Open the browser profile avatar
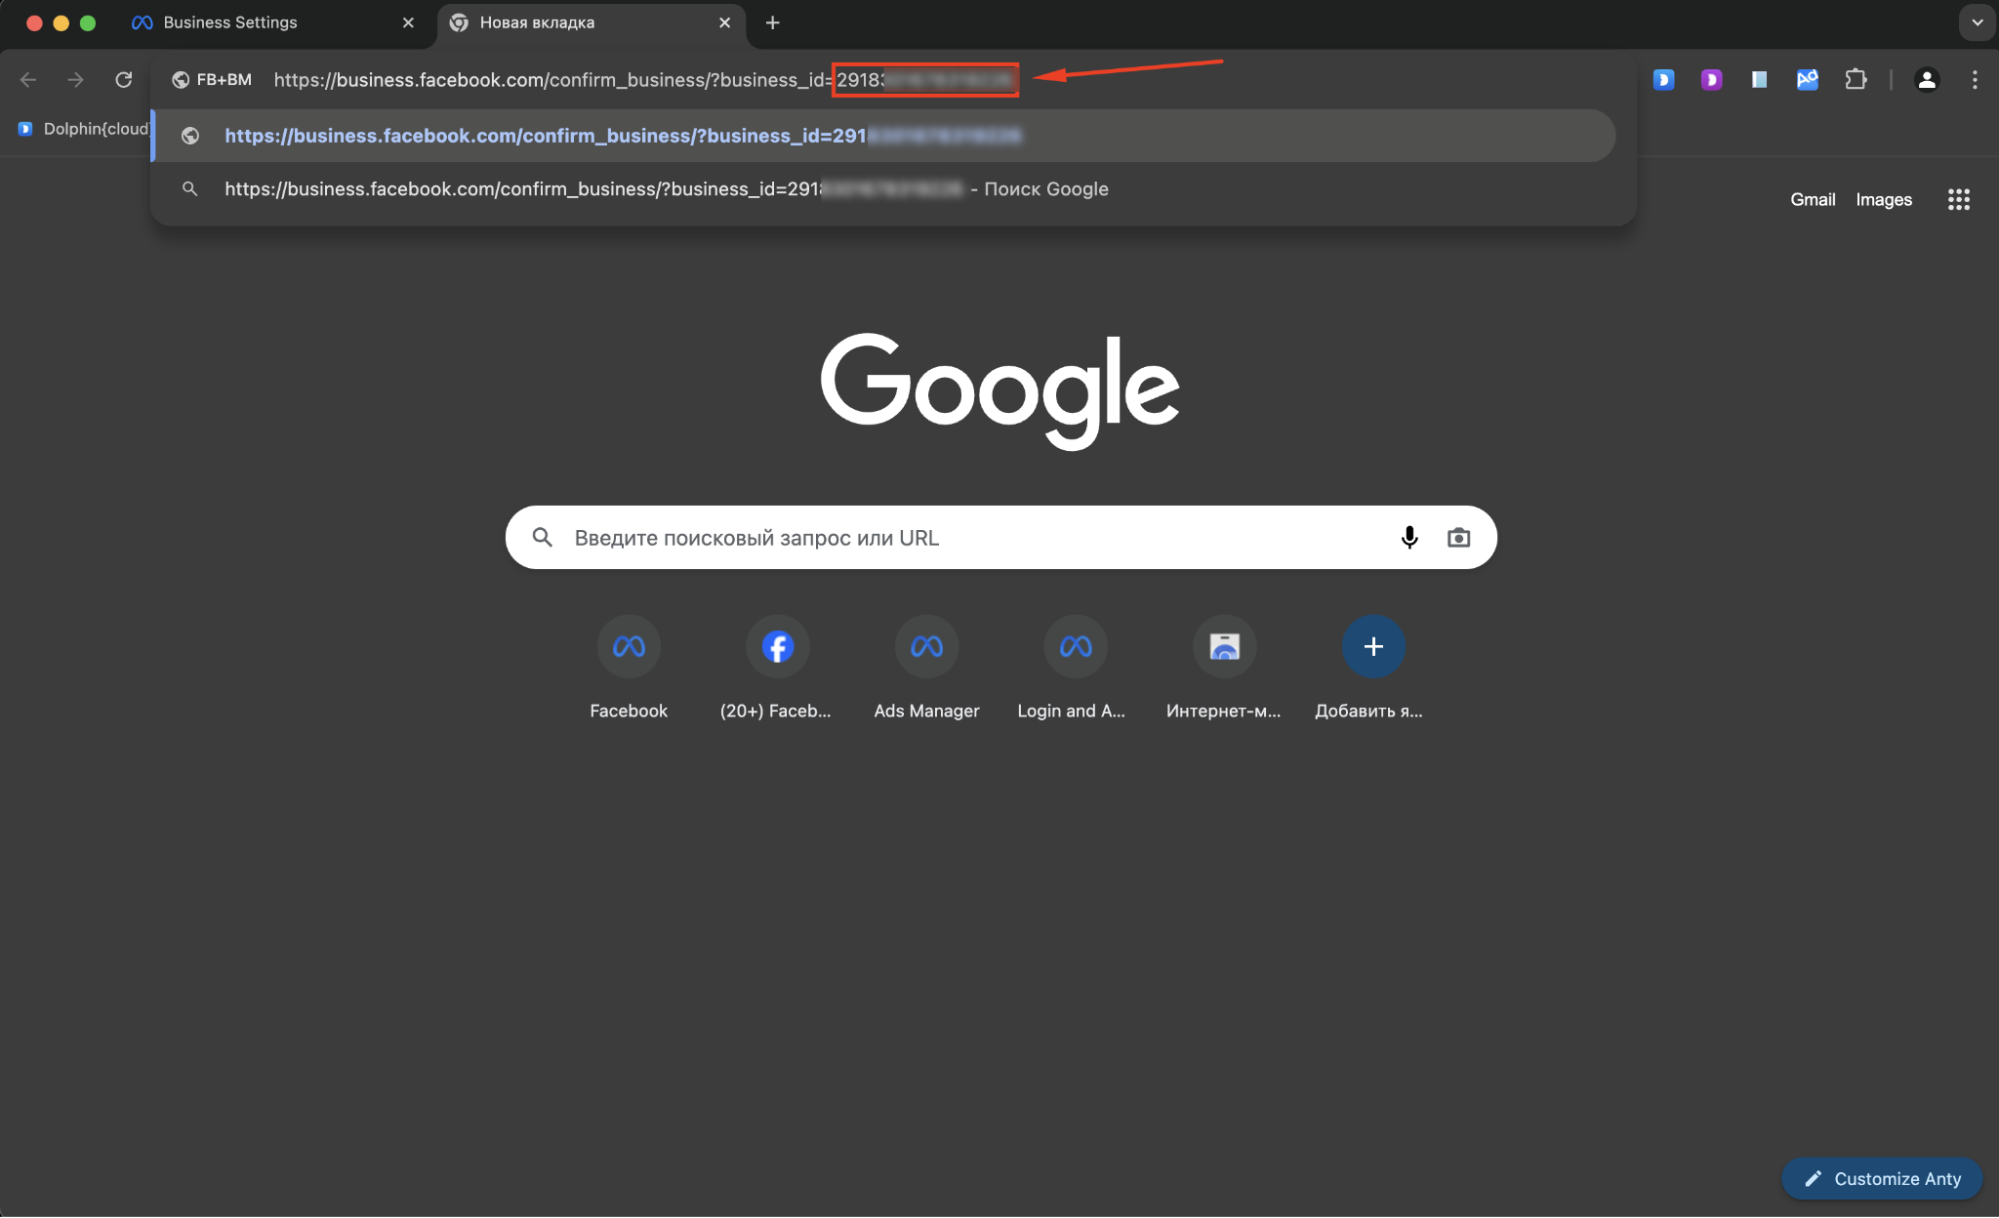The width and height of the screenshot is (1999, 1218). (1927, 80)
